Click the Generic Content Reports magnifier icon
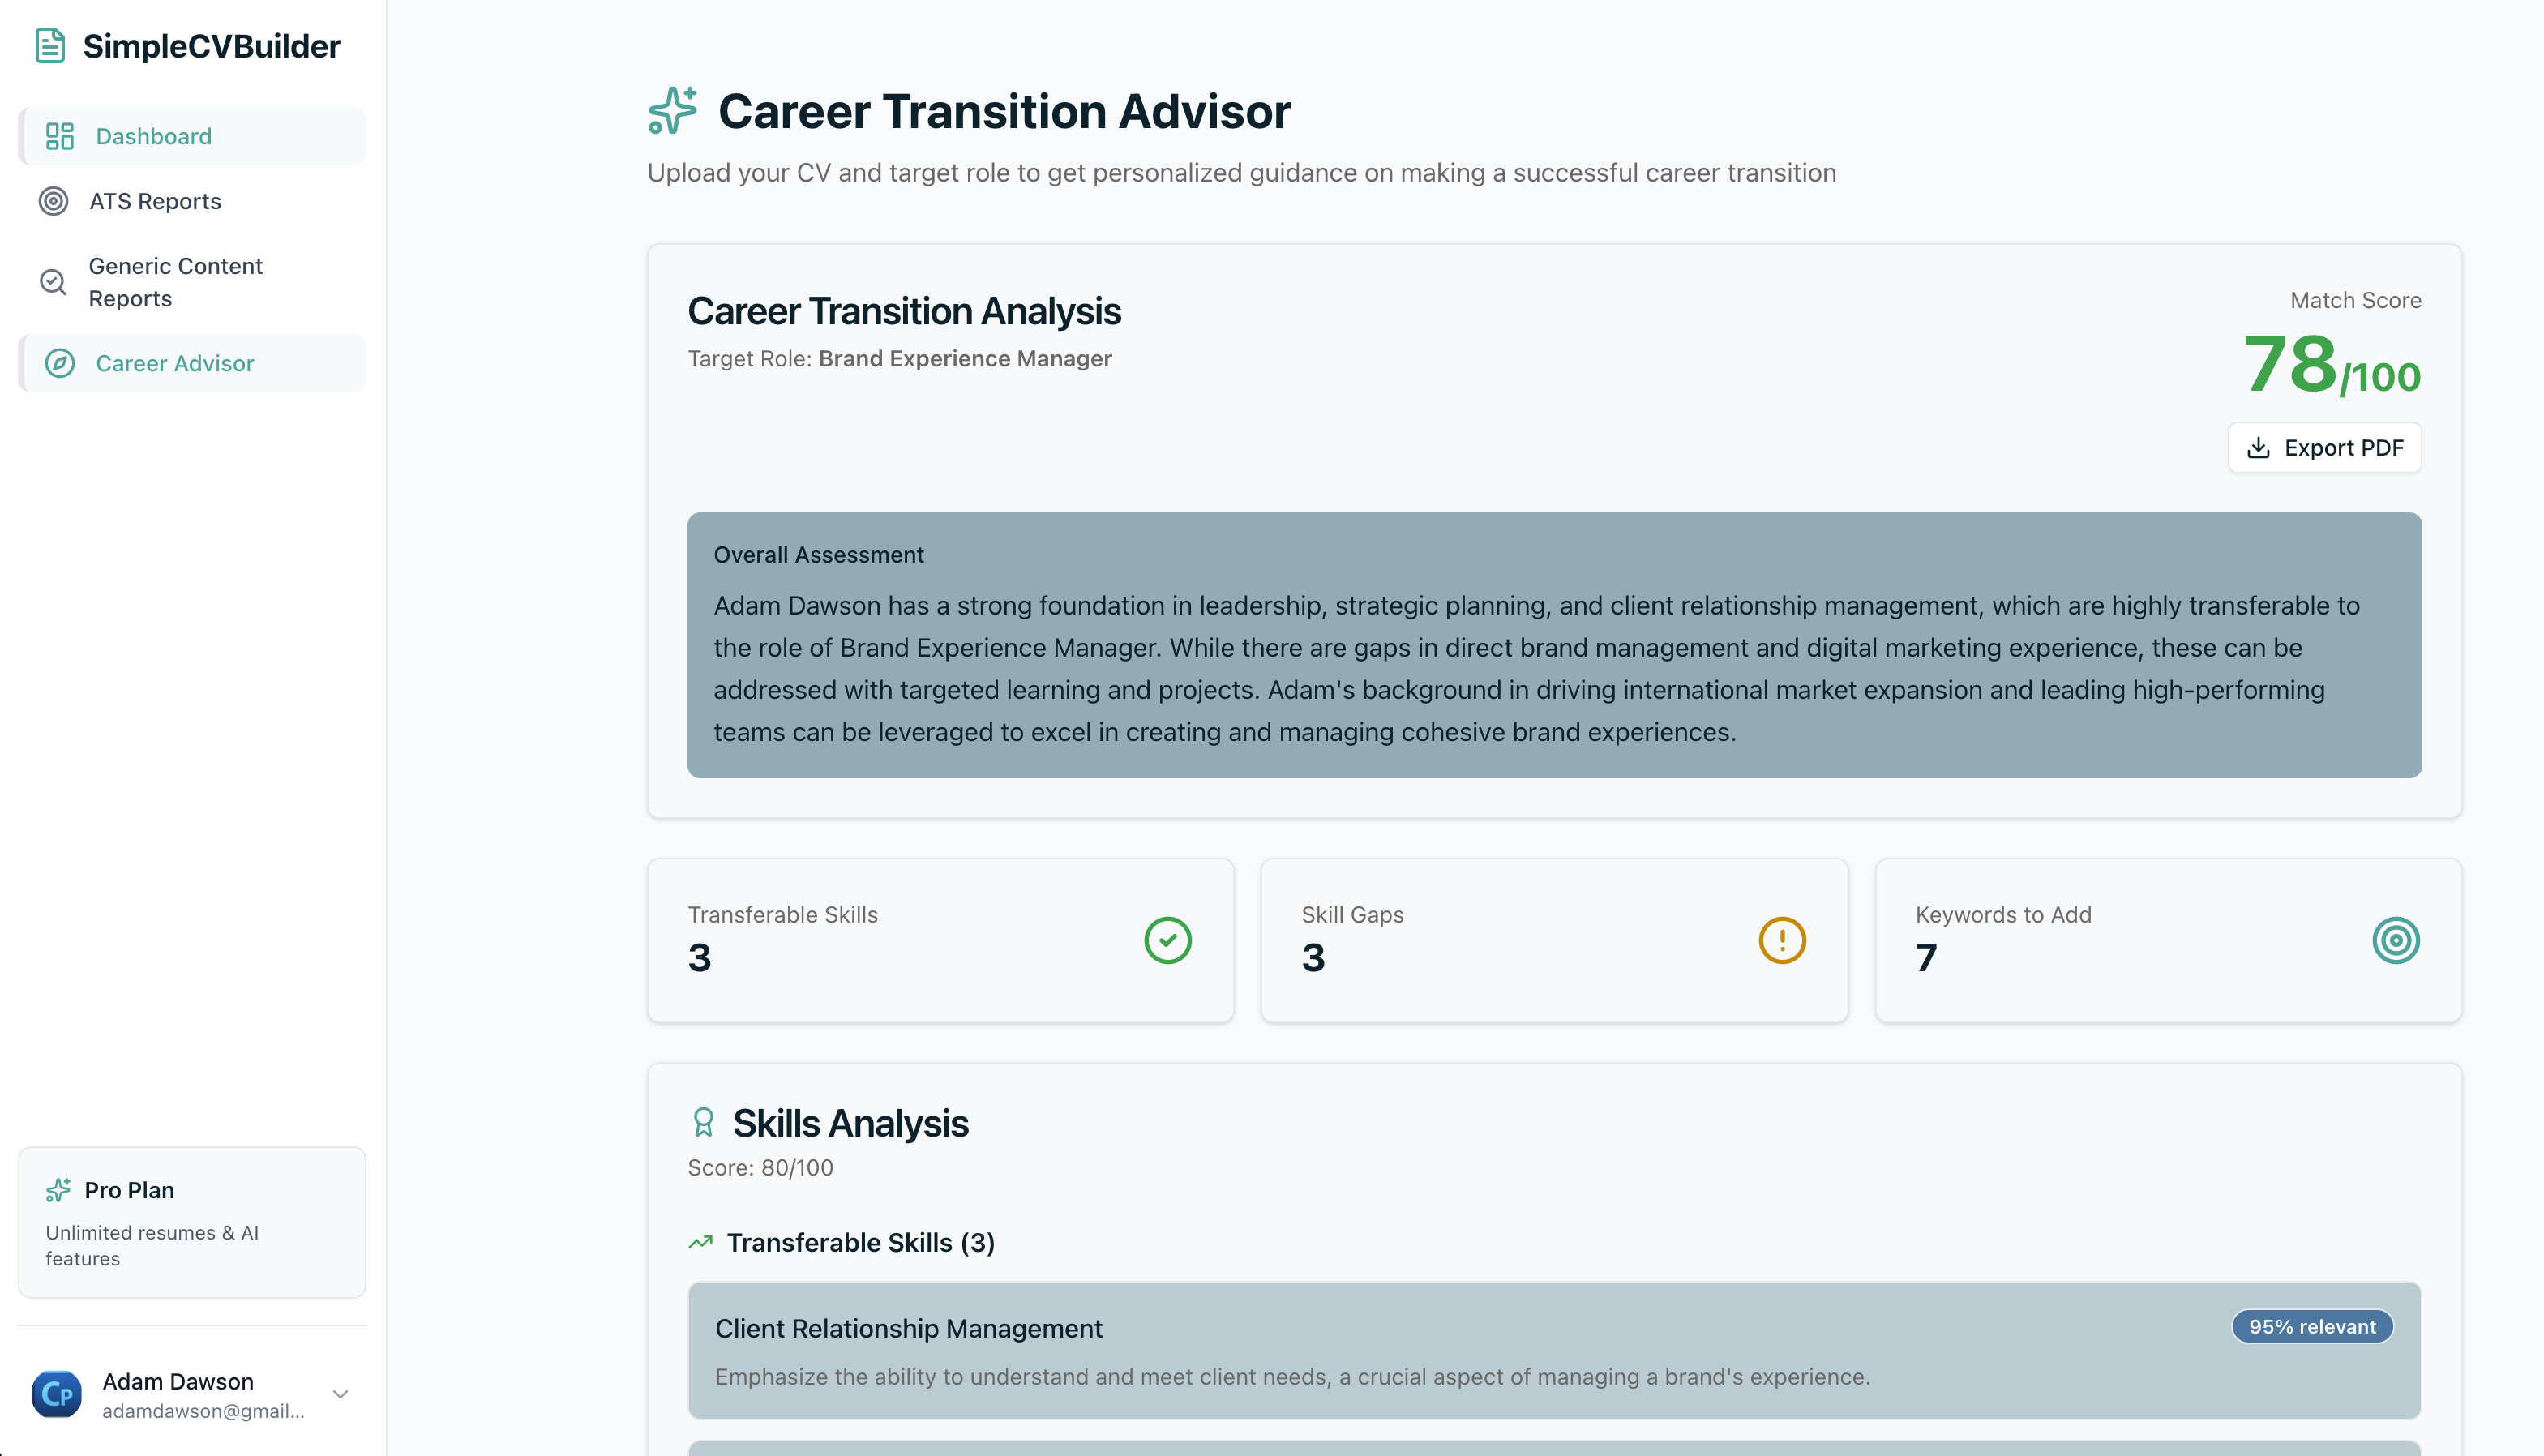Image resolution: width=2544 pixels, height=1456 pixels. (53, 282)
